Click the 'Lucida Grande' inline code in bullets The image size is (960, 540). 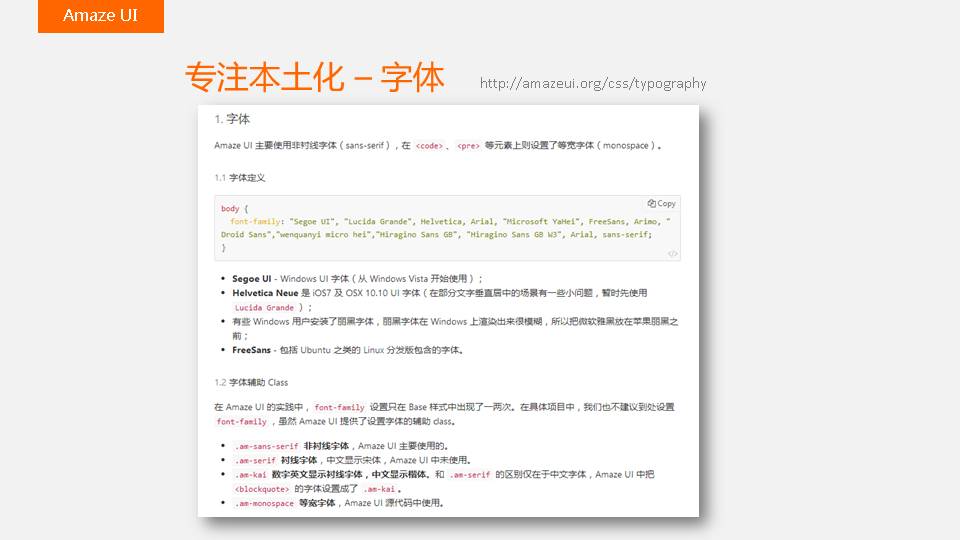264,308
